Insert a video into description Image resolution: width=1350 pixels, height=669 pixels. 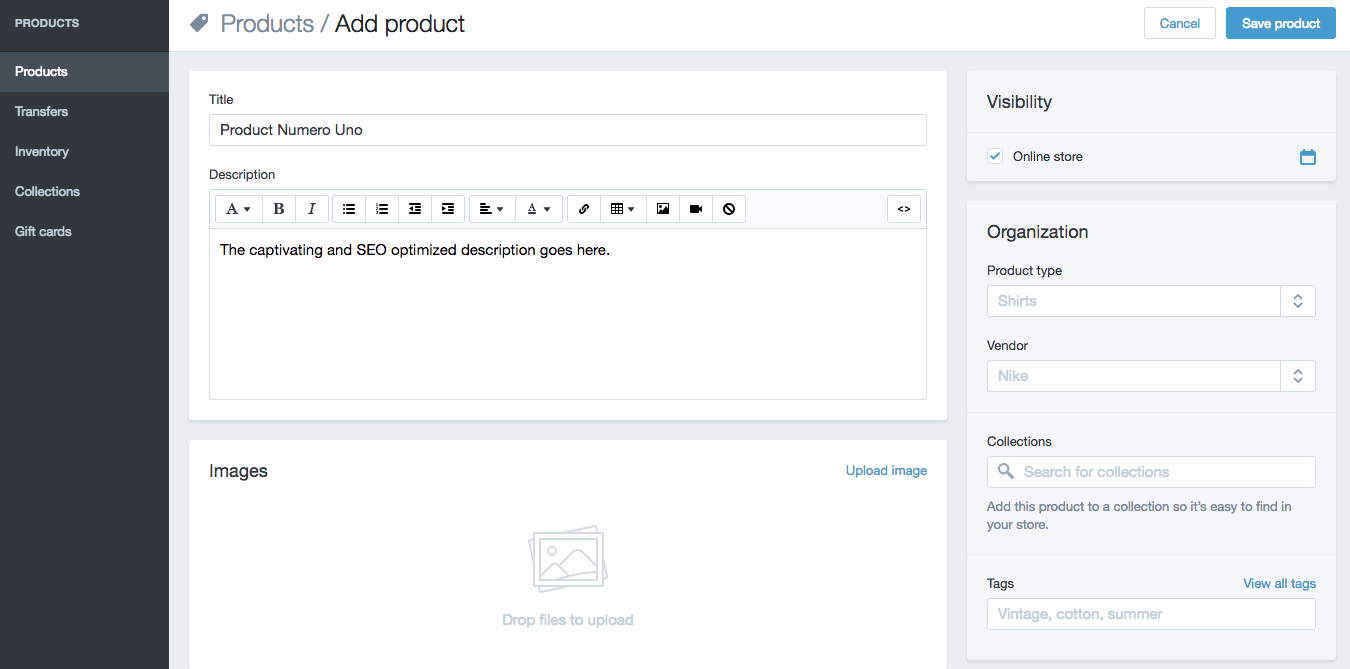pyautogui.click(x=696, y=209)
